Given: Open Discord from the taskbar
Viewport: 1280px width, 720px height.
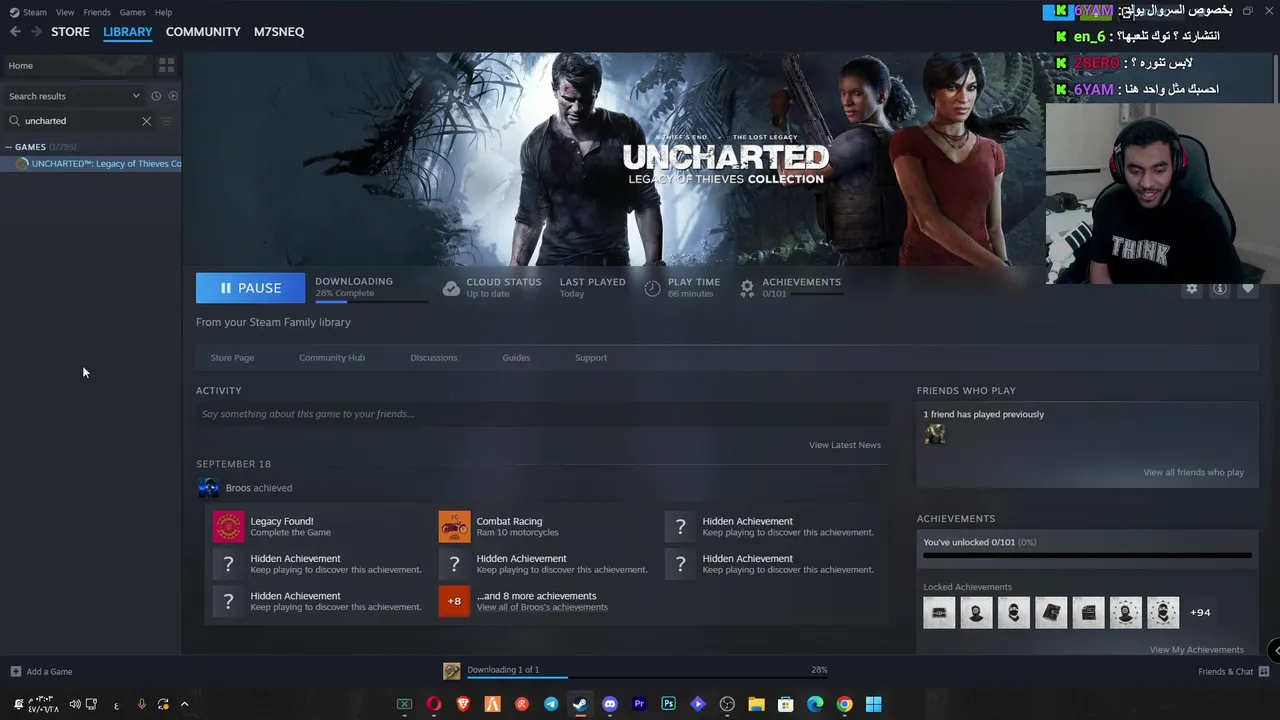Looking at the screenshot, I should [x=610, y=704].
